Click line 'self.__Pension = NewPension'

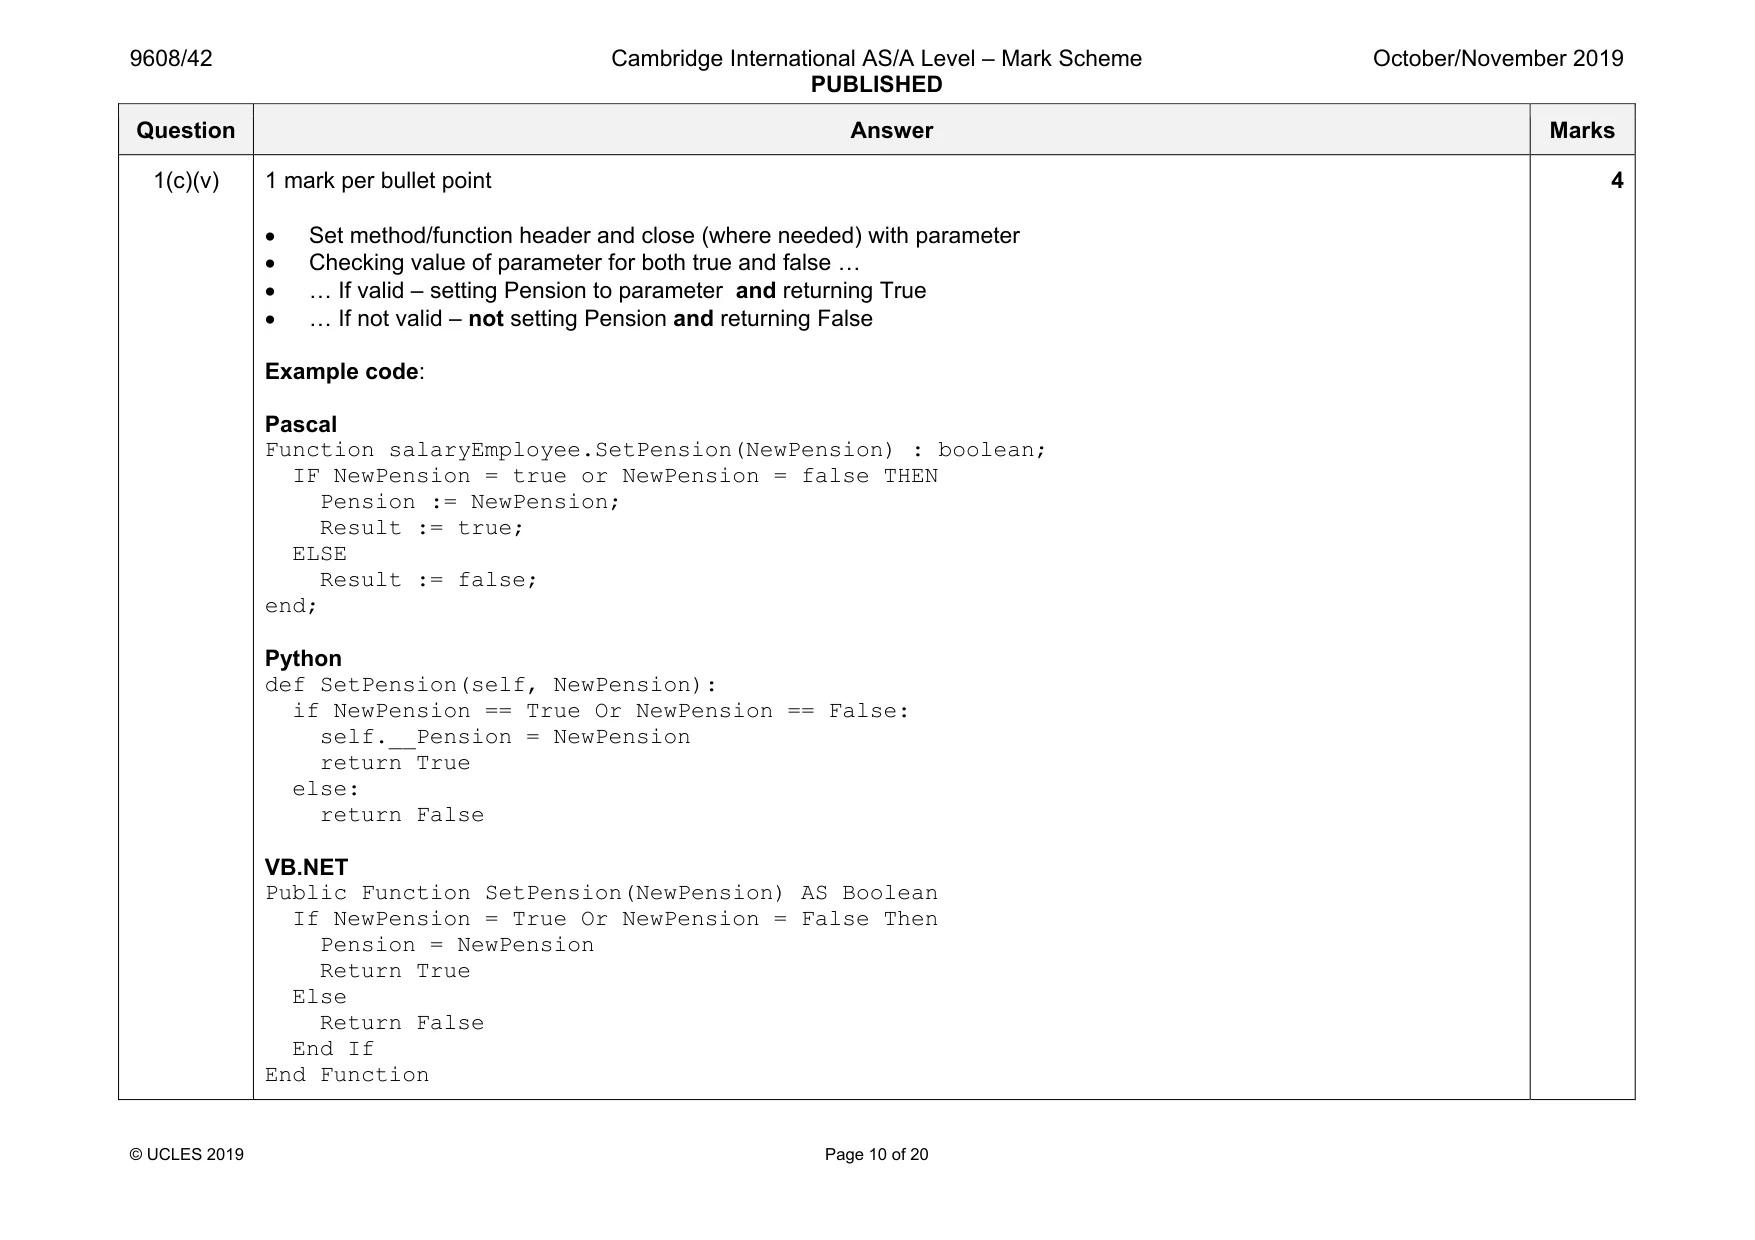pos(505,737)
